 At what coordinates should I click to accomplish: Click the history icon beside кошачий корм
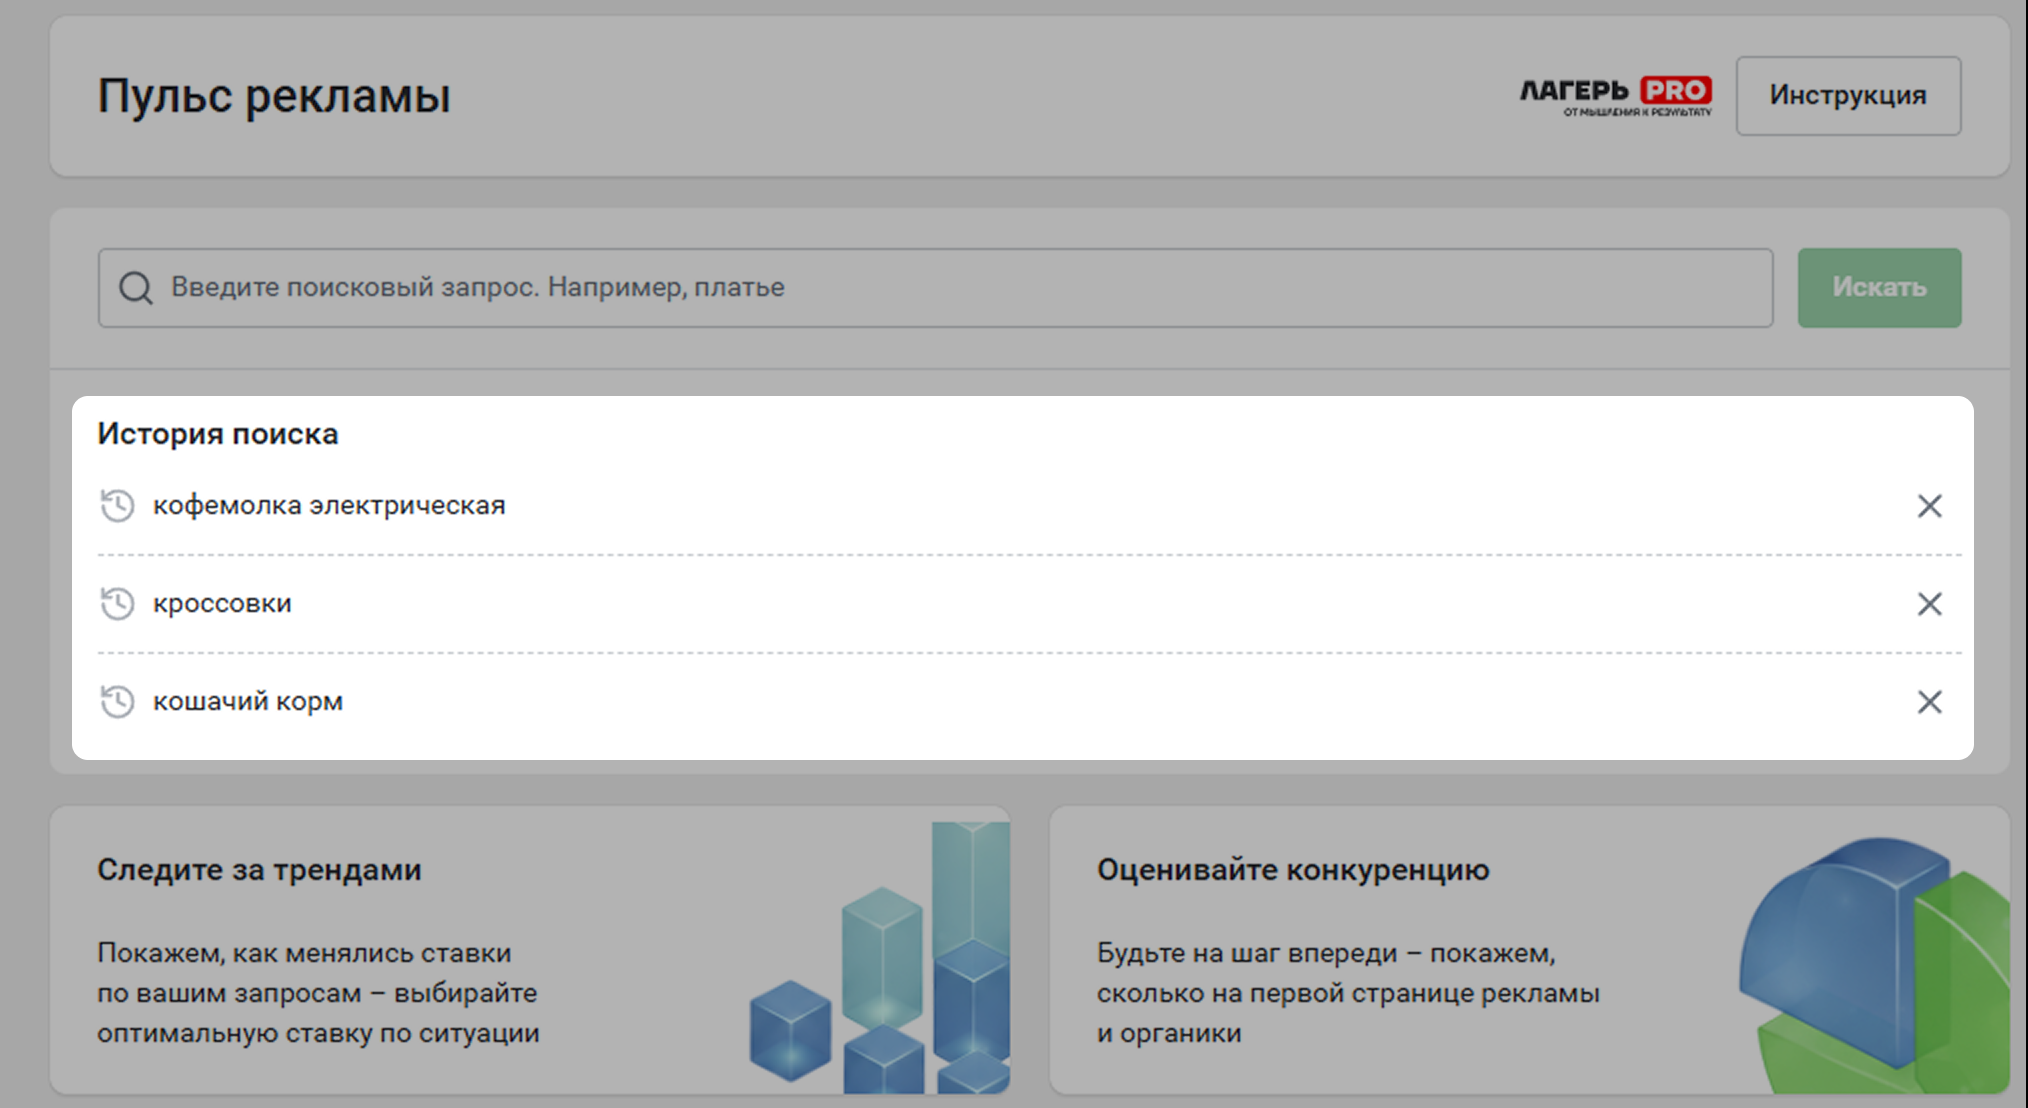117,701
